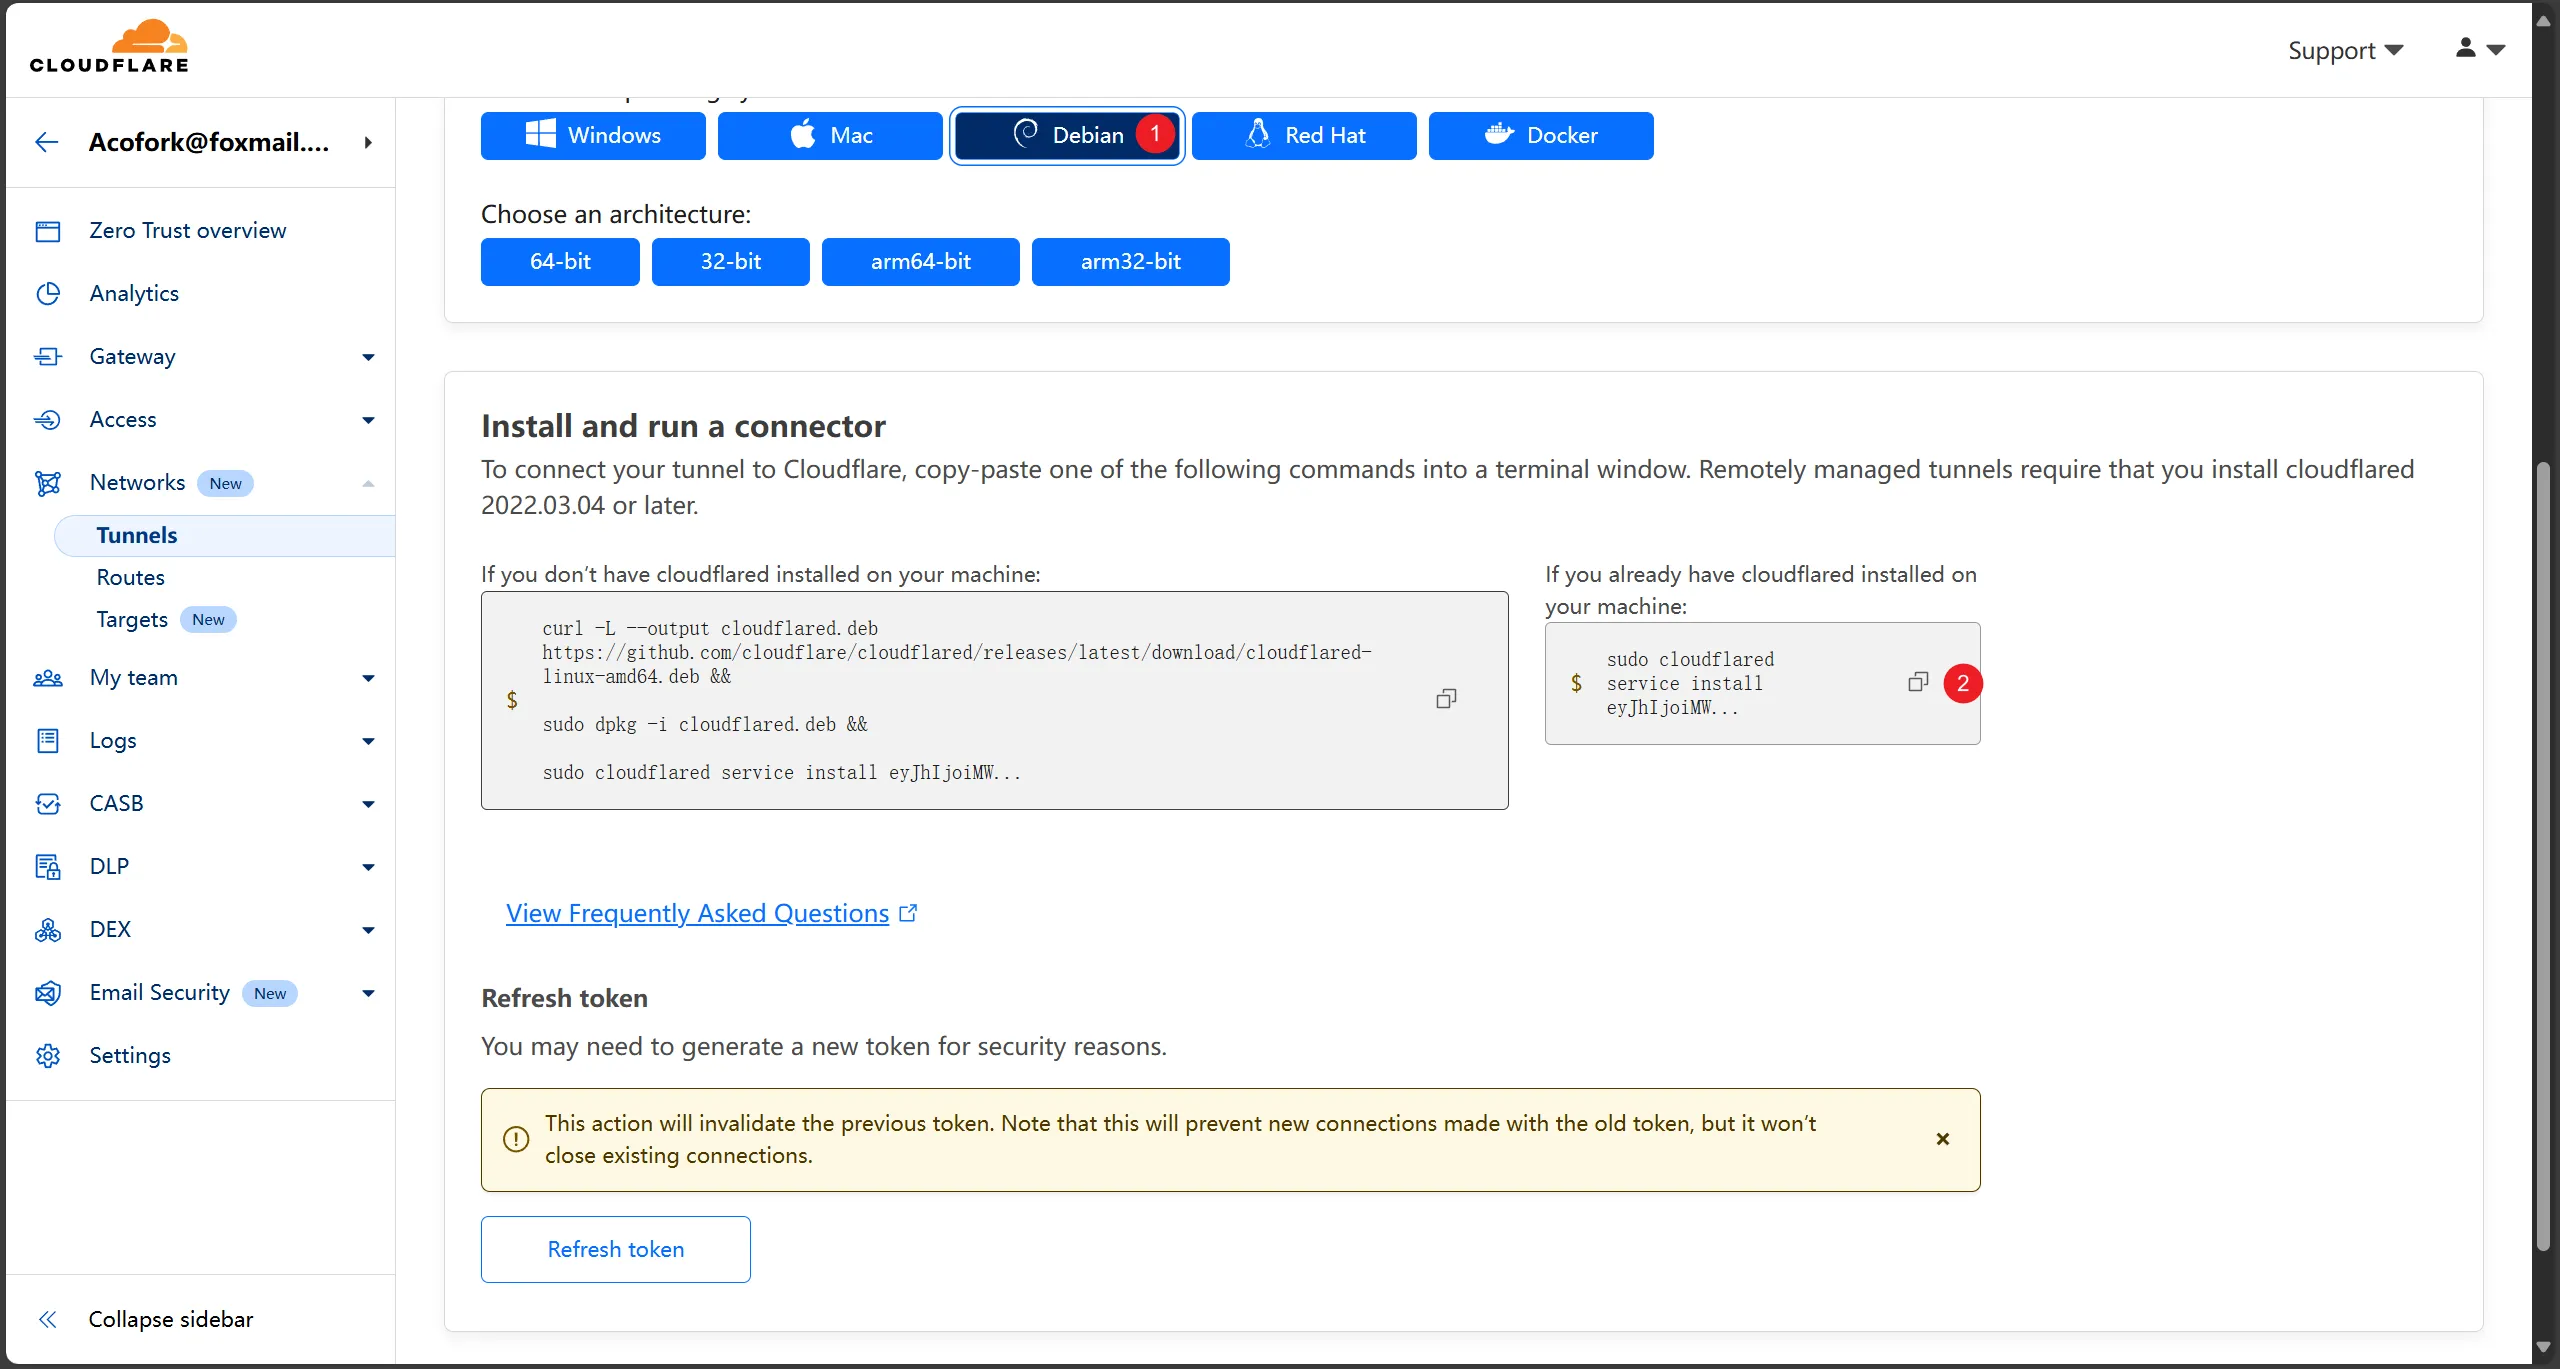Viewport: 2560px width, 1369px height.
Task: Click the Cloudflare logo
Action: point(109,47)
